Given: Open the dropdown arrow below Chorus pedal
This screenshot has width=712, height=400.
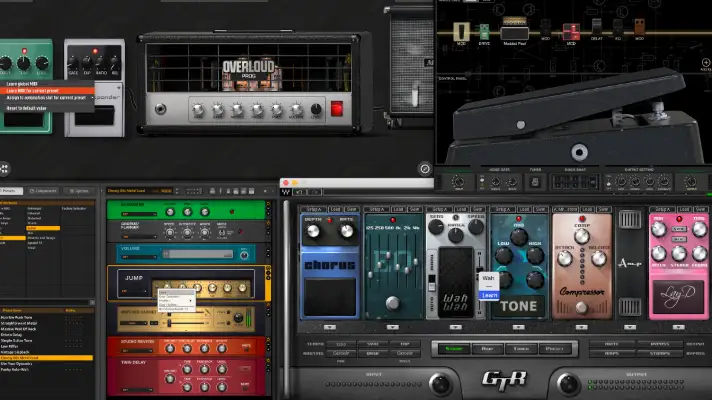Looking at the screenshot, I should coord(332,327).
